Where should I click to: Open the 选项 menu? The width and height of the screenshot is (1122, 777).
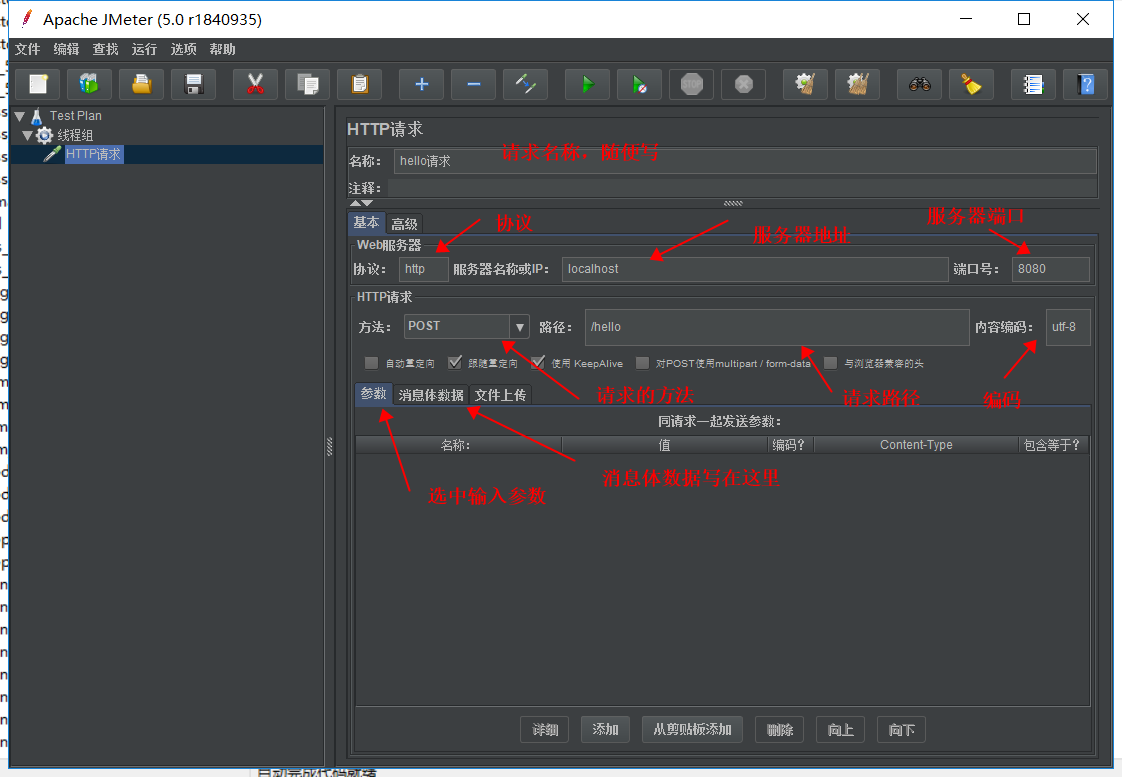click(x=183, y=49)
